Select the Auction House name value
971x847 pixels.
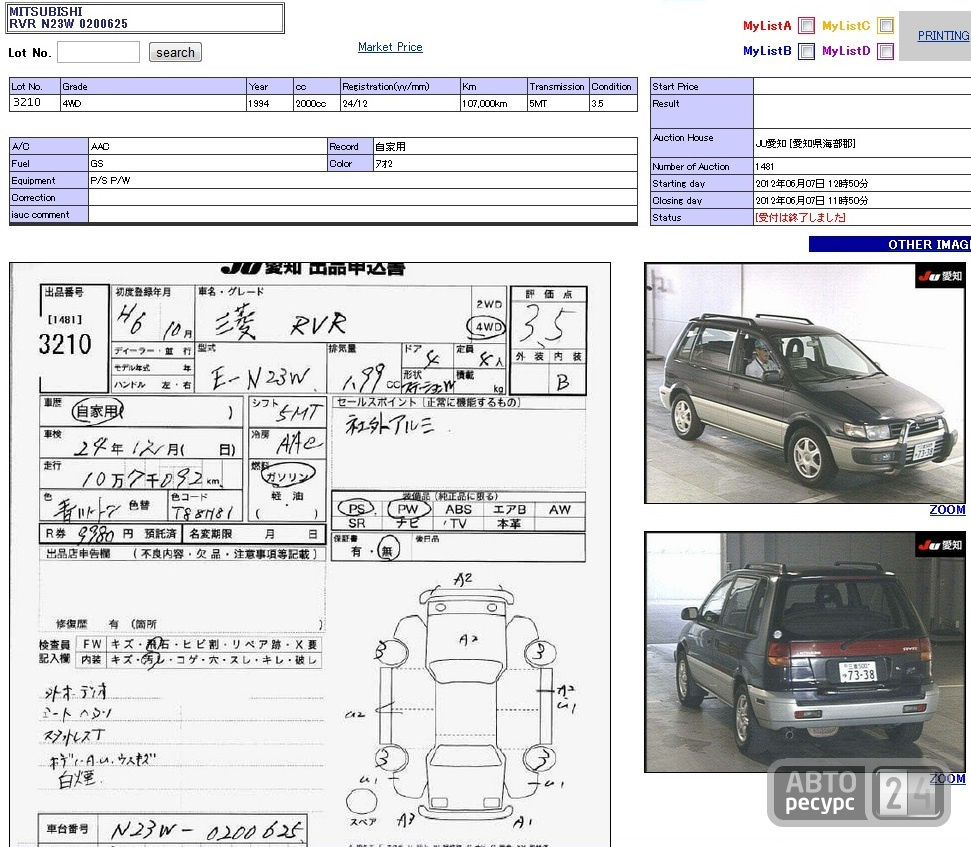click(805, 143)
